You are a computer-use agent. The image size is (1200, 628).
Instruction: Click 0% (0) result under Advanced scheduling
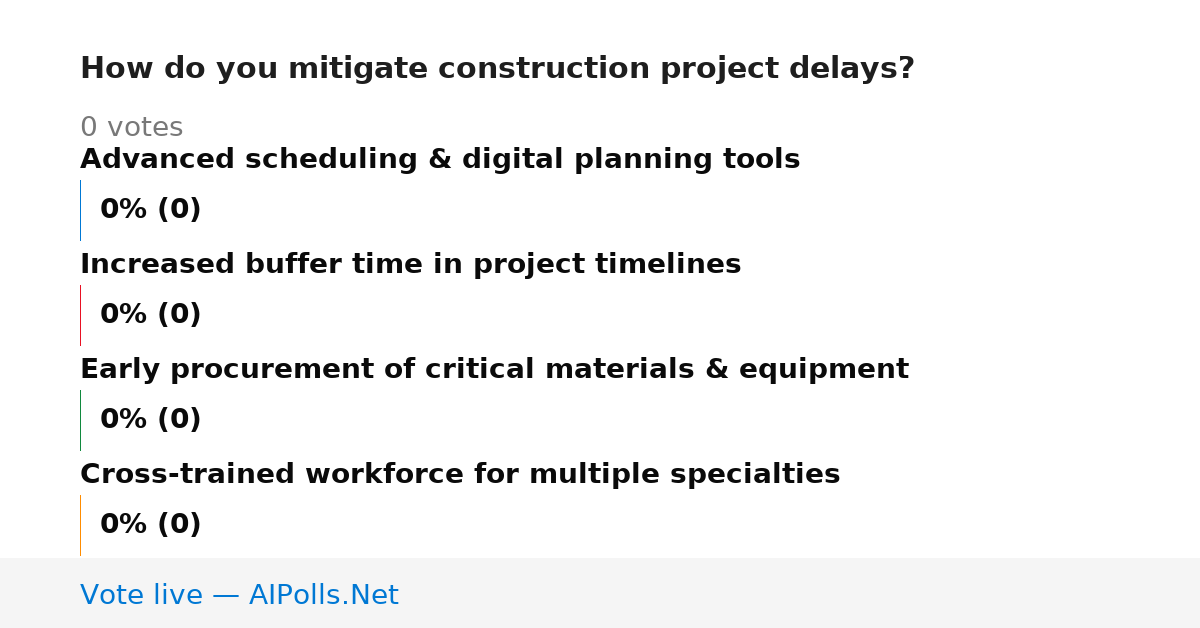150,210
